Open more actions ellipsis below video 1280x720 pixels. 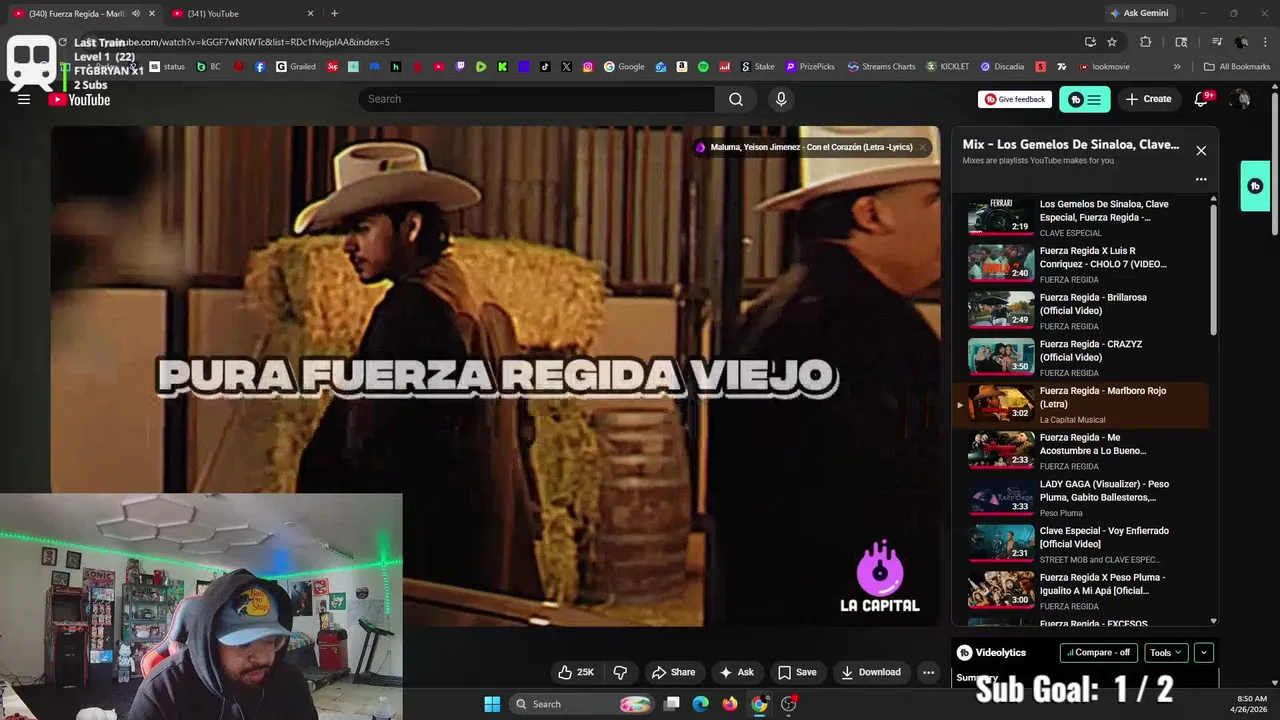tap(928, 672)
